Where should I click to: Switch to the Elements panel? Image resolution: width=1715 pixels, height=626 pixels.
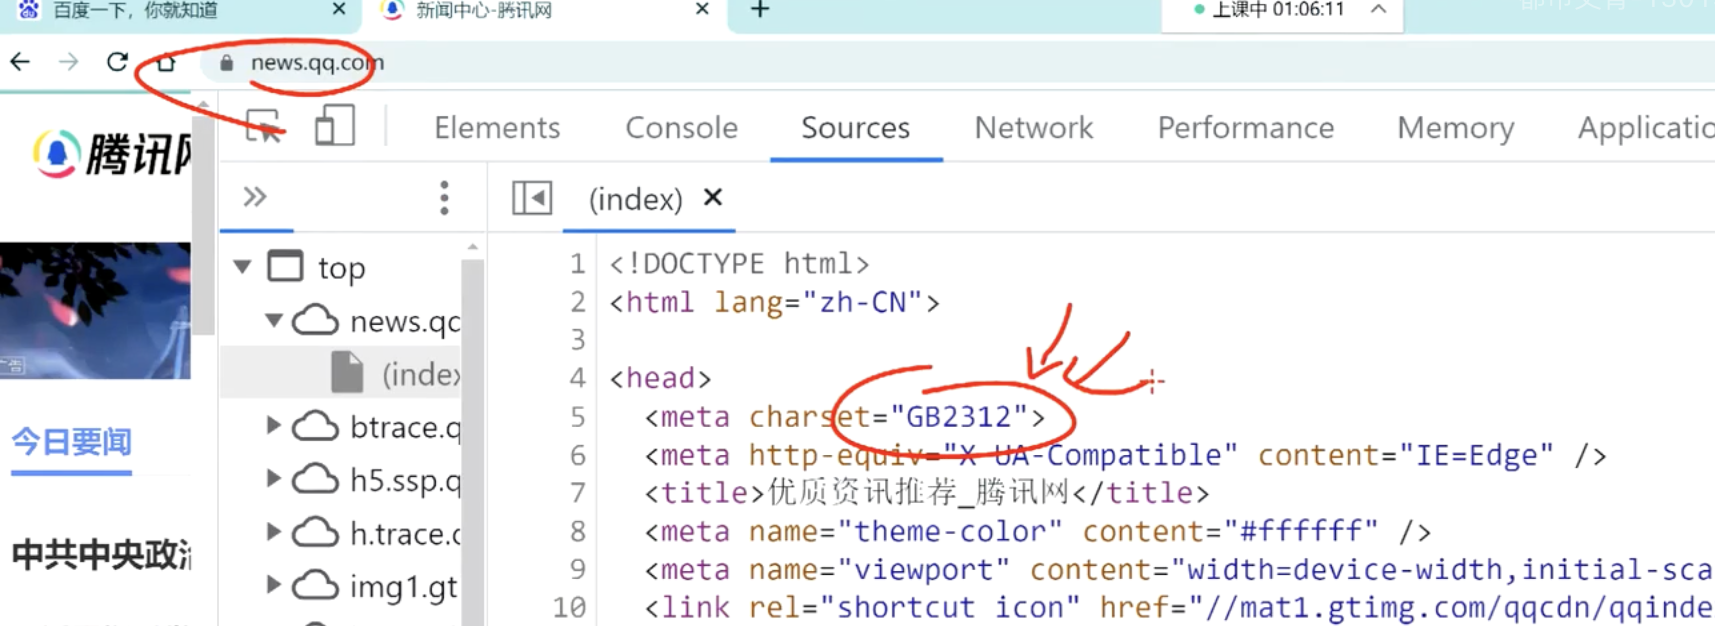pyautogui.click(x=497, y=127)
